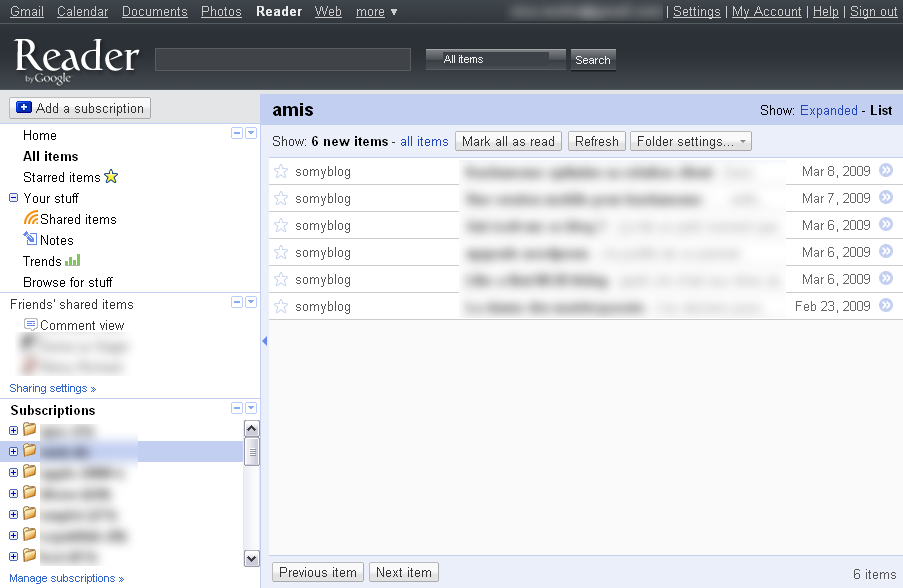903x588 pixels.
Task: Click the first subscription folder icon
Action: click(x=29, y=429)
